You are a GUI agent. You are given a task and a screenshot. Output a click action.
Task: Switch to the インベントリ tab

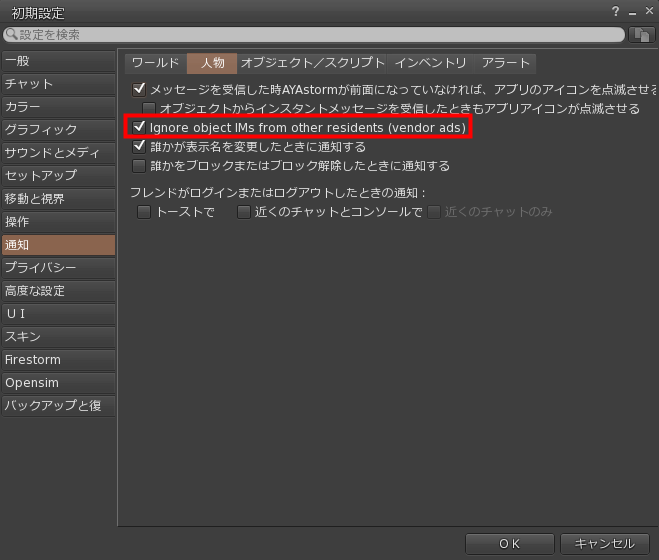[x=431, y=63]
